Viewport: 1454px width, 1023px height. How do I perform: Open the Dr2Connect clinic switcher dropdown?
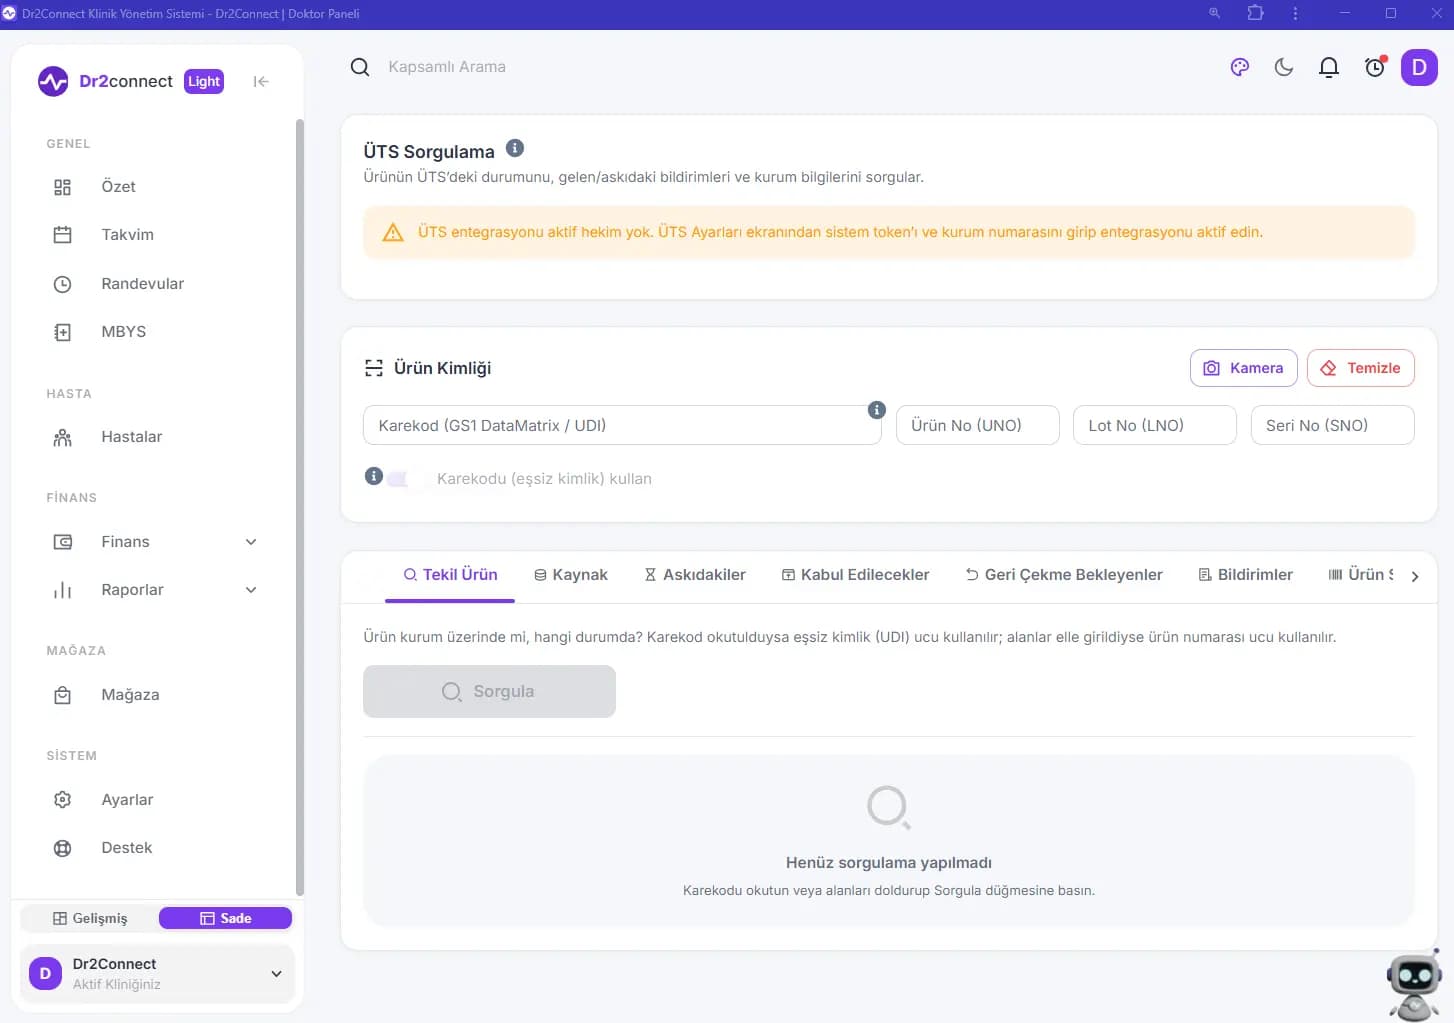tap(157, 973)
